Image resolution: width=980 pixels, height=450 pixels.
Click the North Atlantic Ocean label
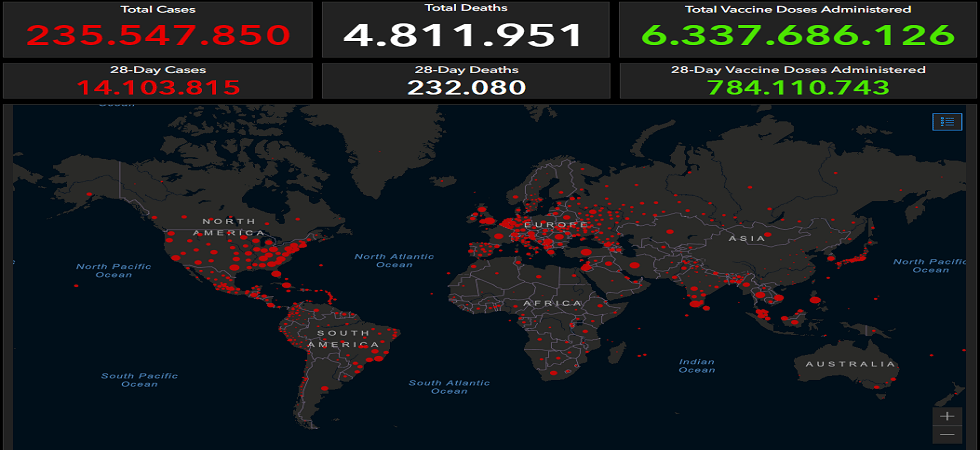395,260
